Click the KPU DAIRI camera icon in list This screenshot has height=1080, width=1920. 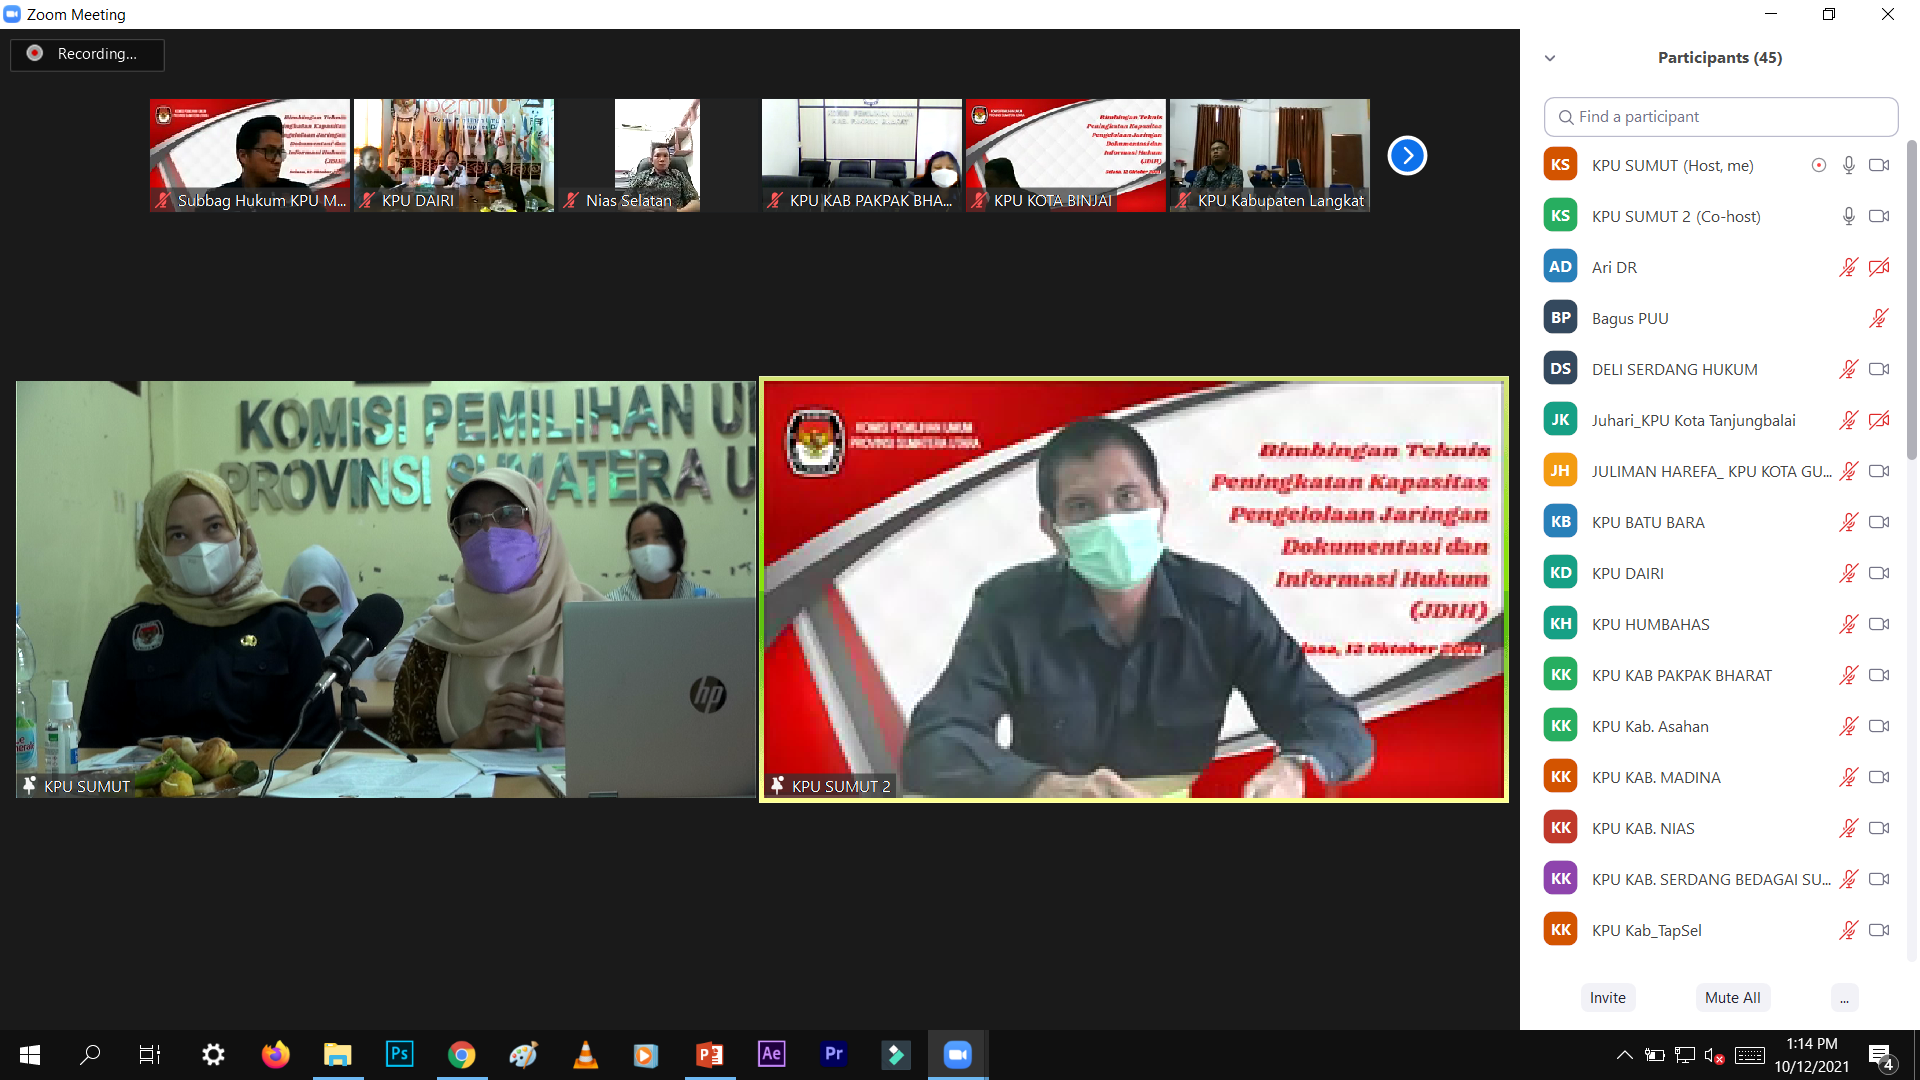[1879, 573]
